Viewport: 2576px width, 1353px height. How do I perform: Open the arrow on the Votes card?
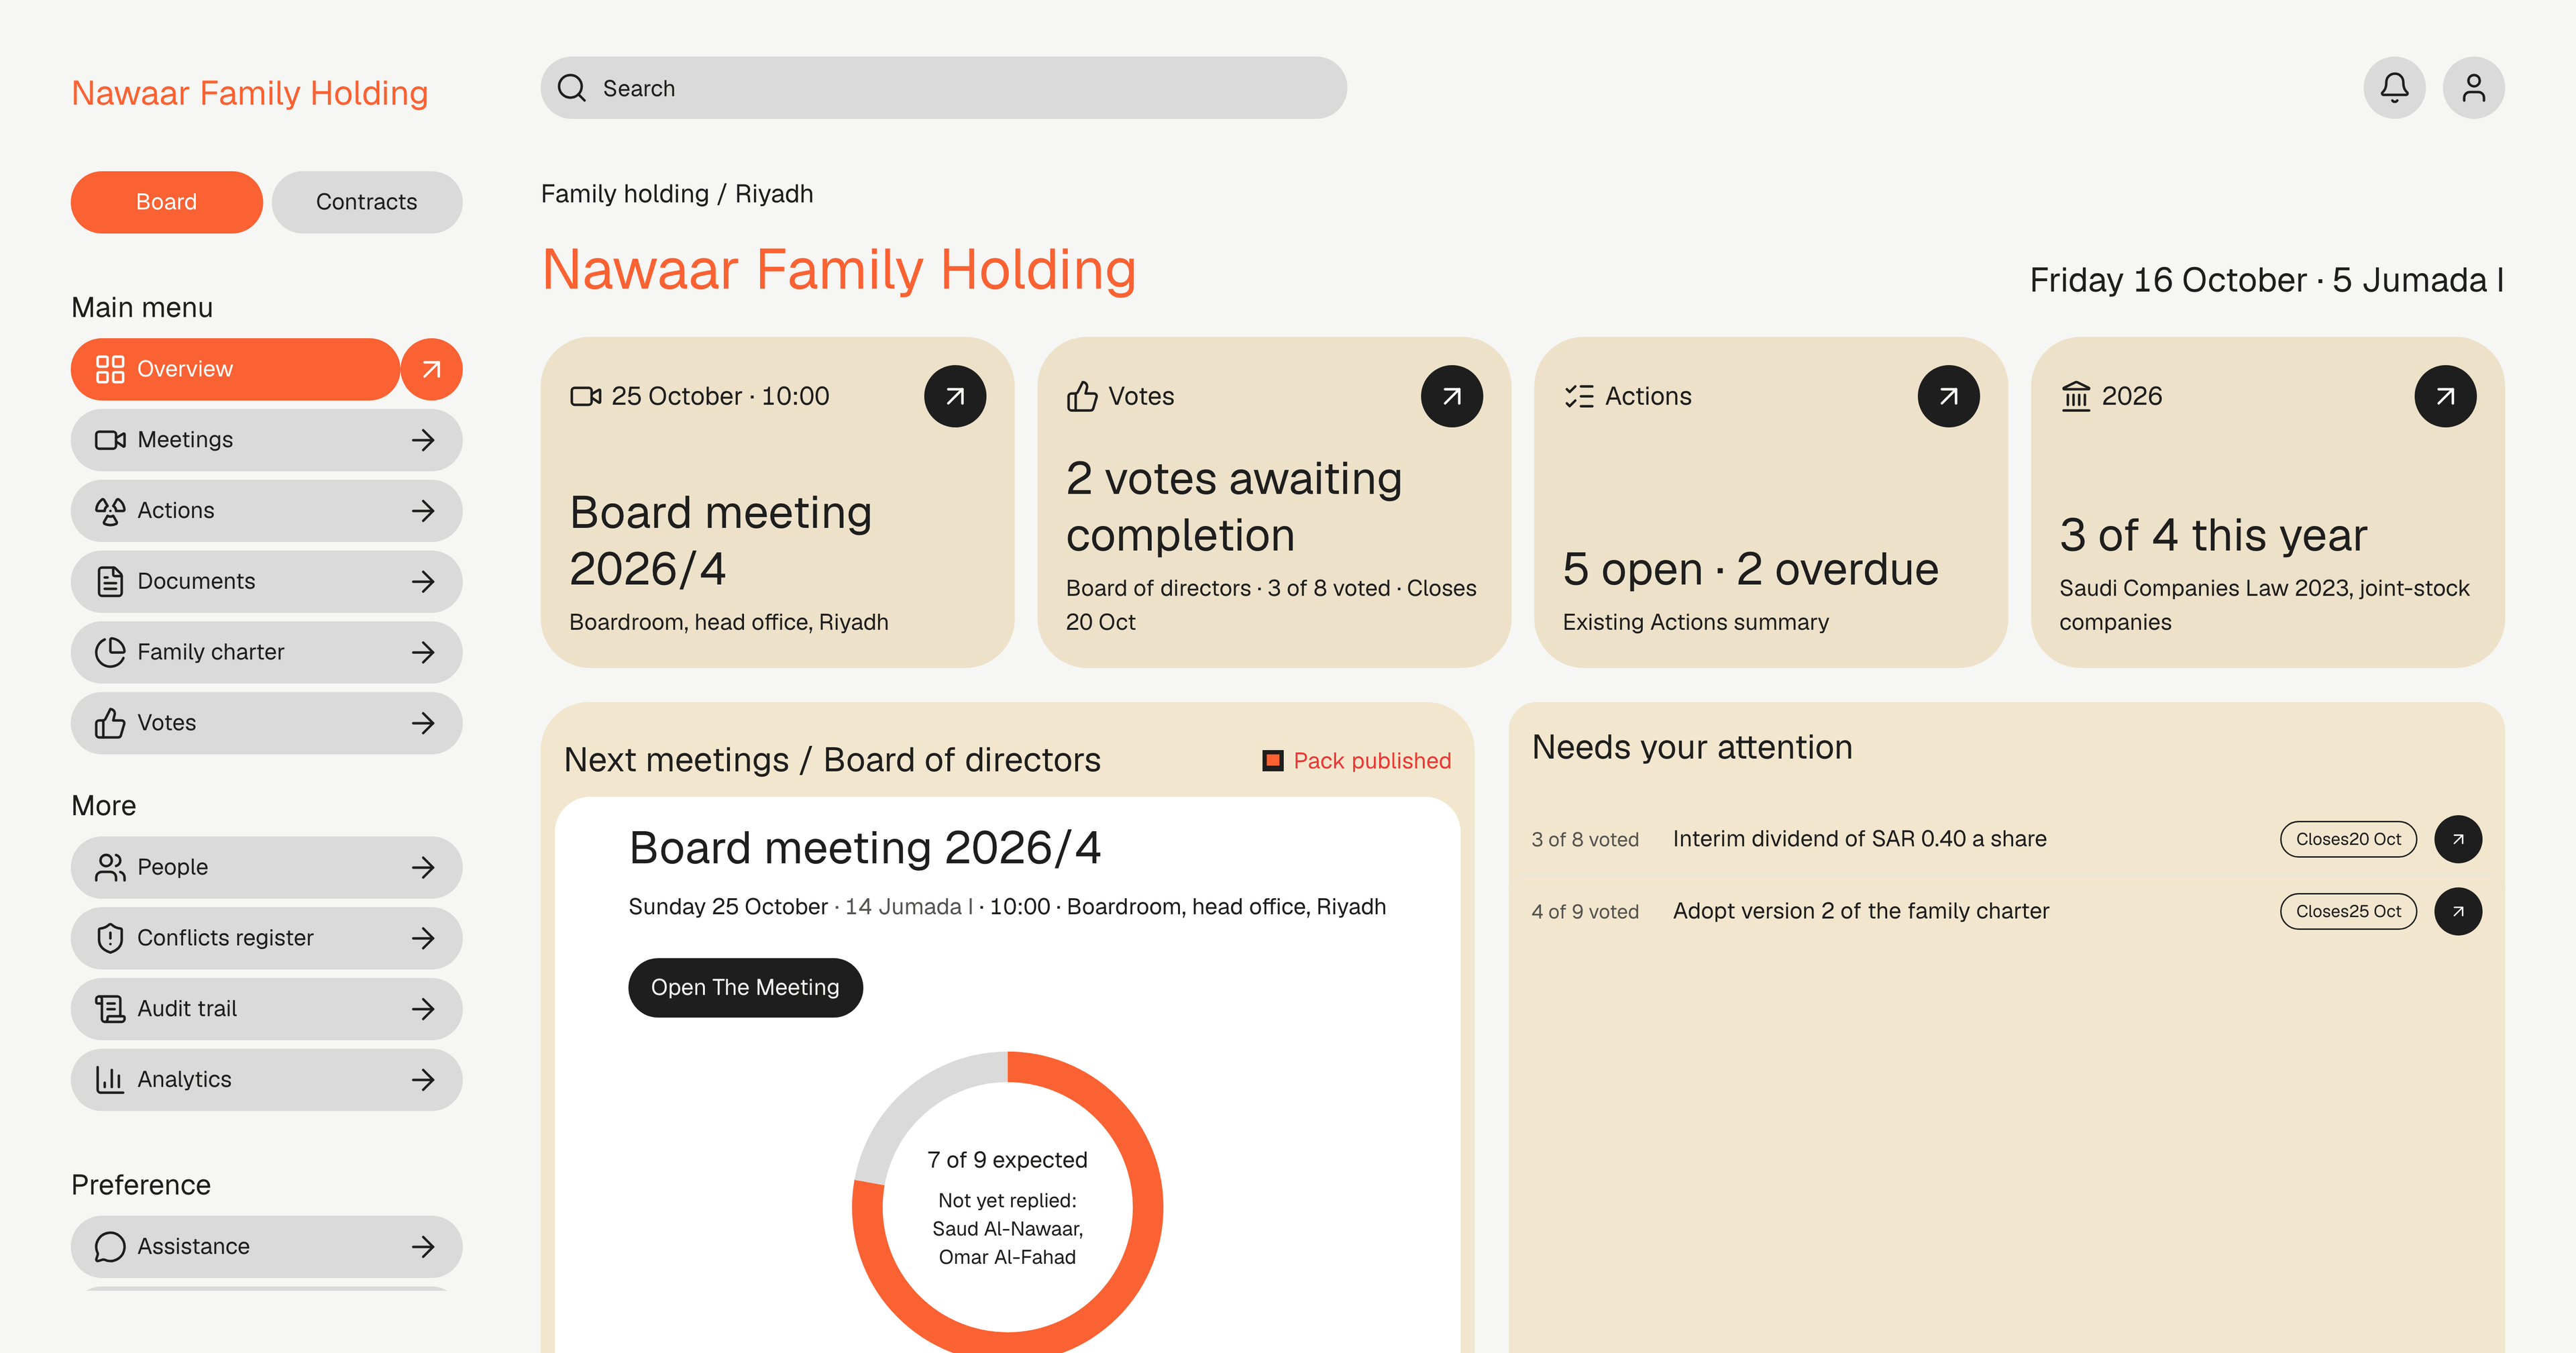click(1451, 396)
